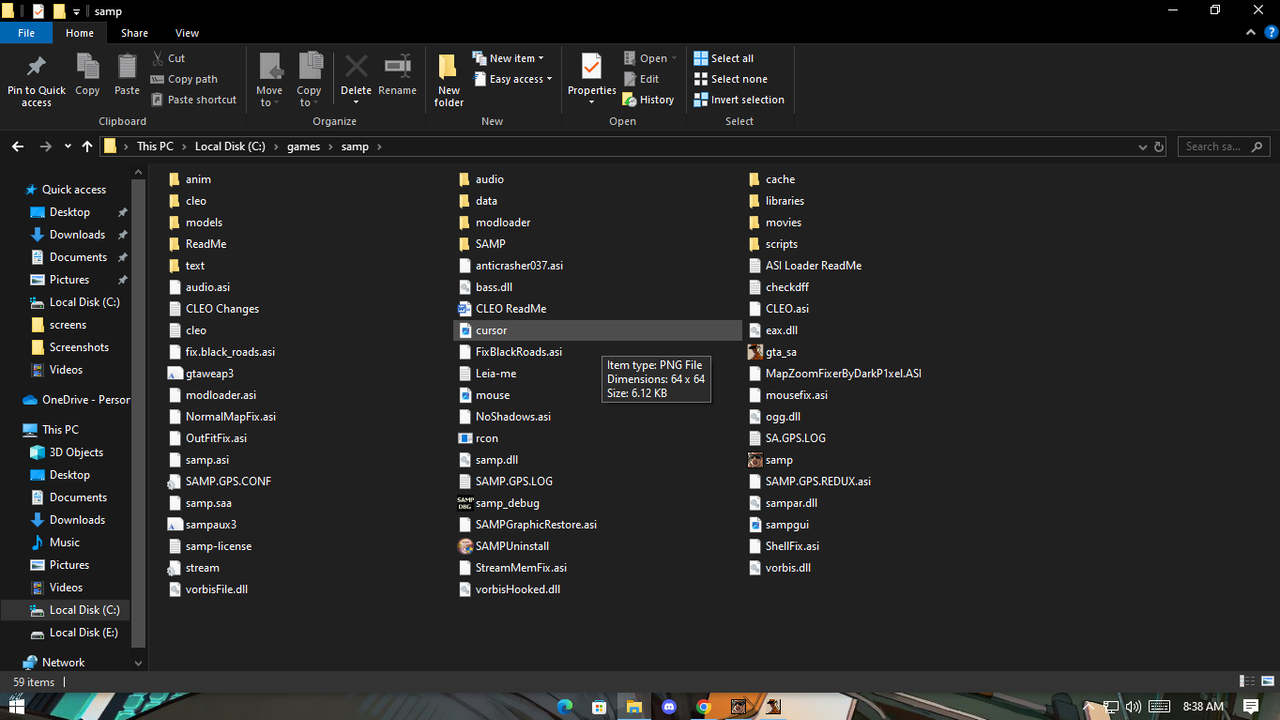Select the Home ribbon tab

click(80, 33)
